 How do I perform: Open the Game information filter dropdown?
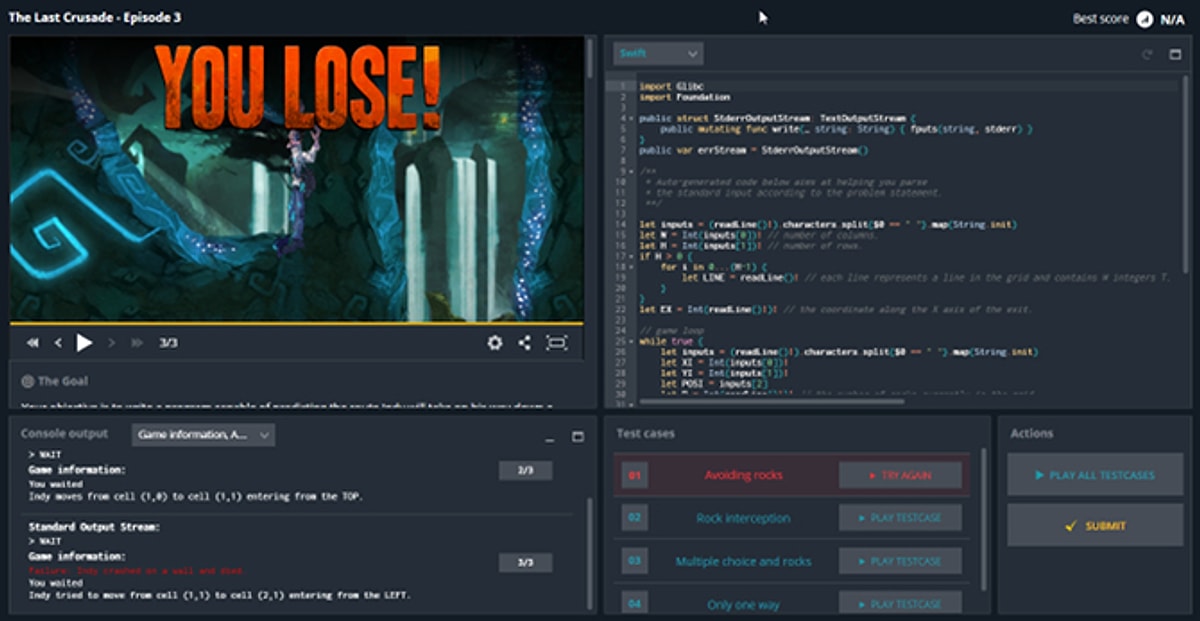[x=204, y=435]
